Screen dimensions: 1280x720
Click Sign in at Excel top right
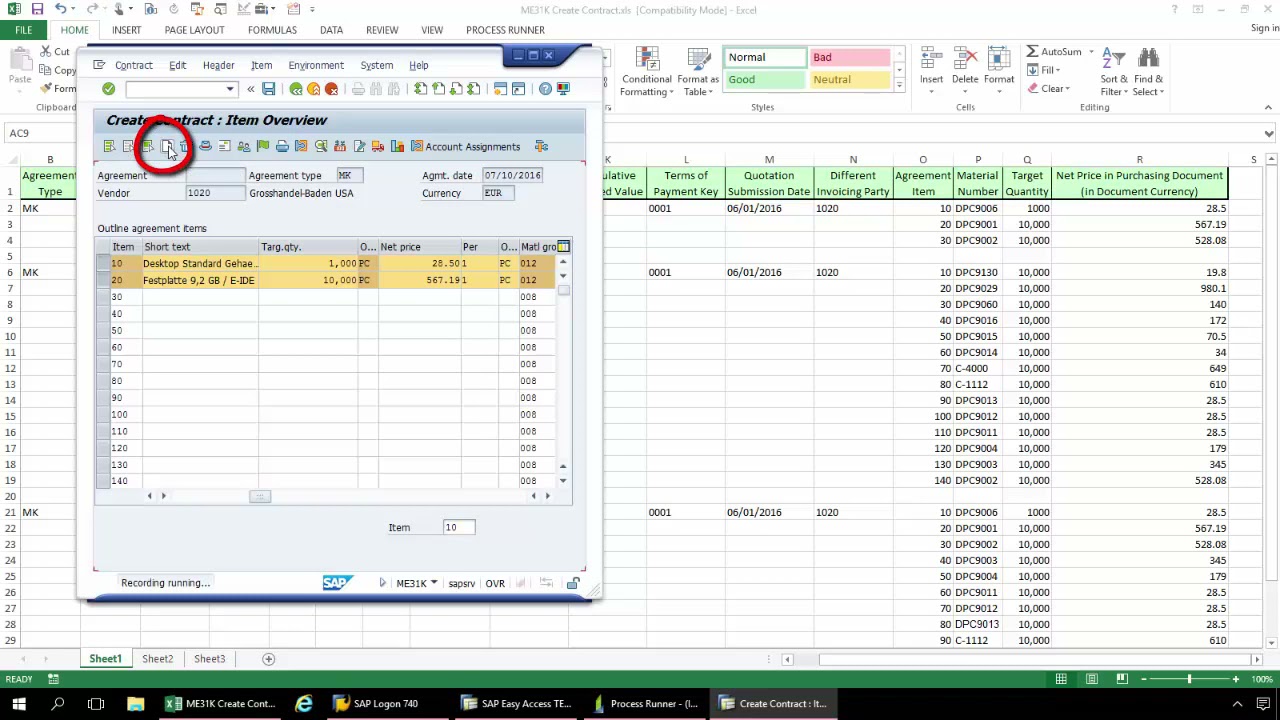pyautogui.click(x=1264, y=29)
